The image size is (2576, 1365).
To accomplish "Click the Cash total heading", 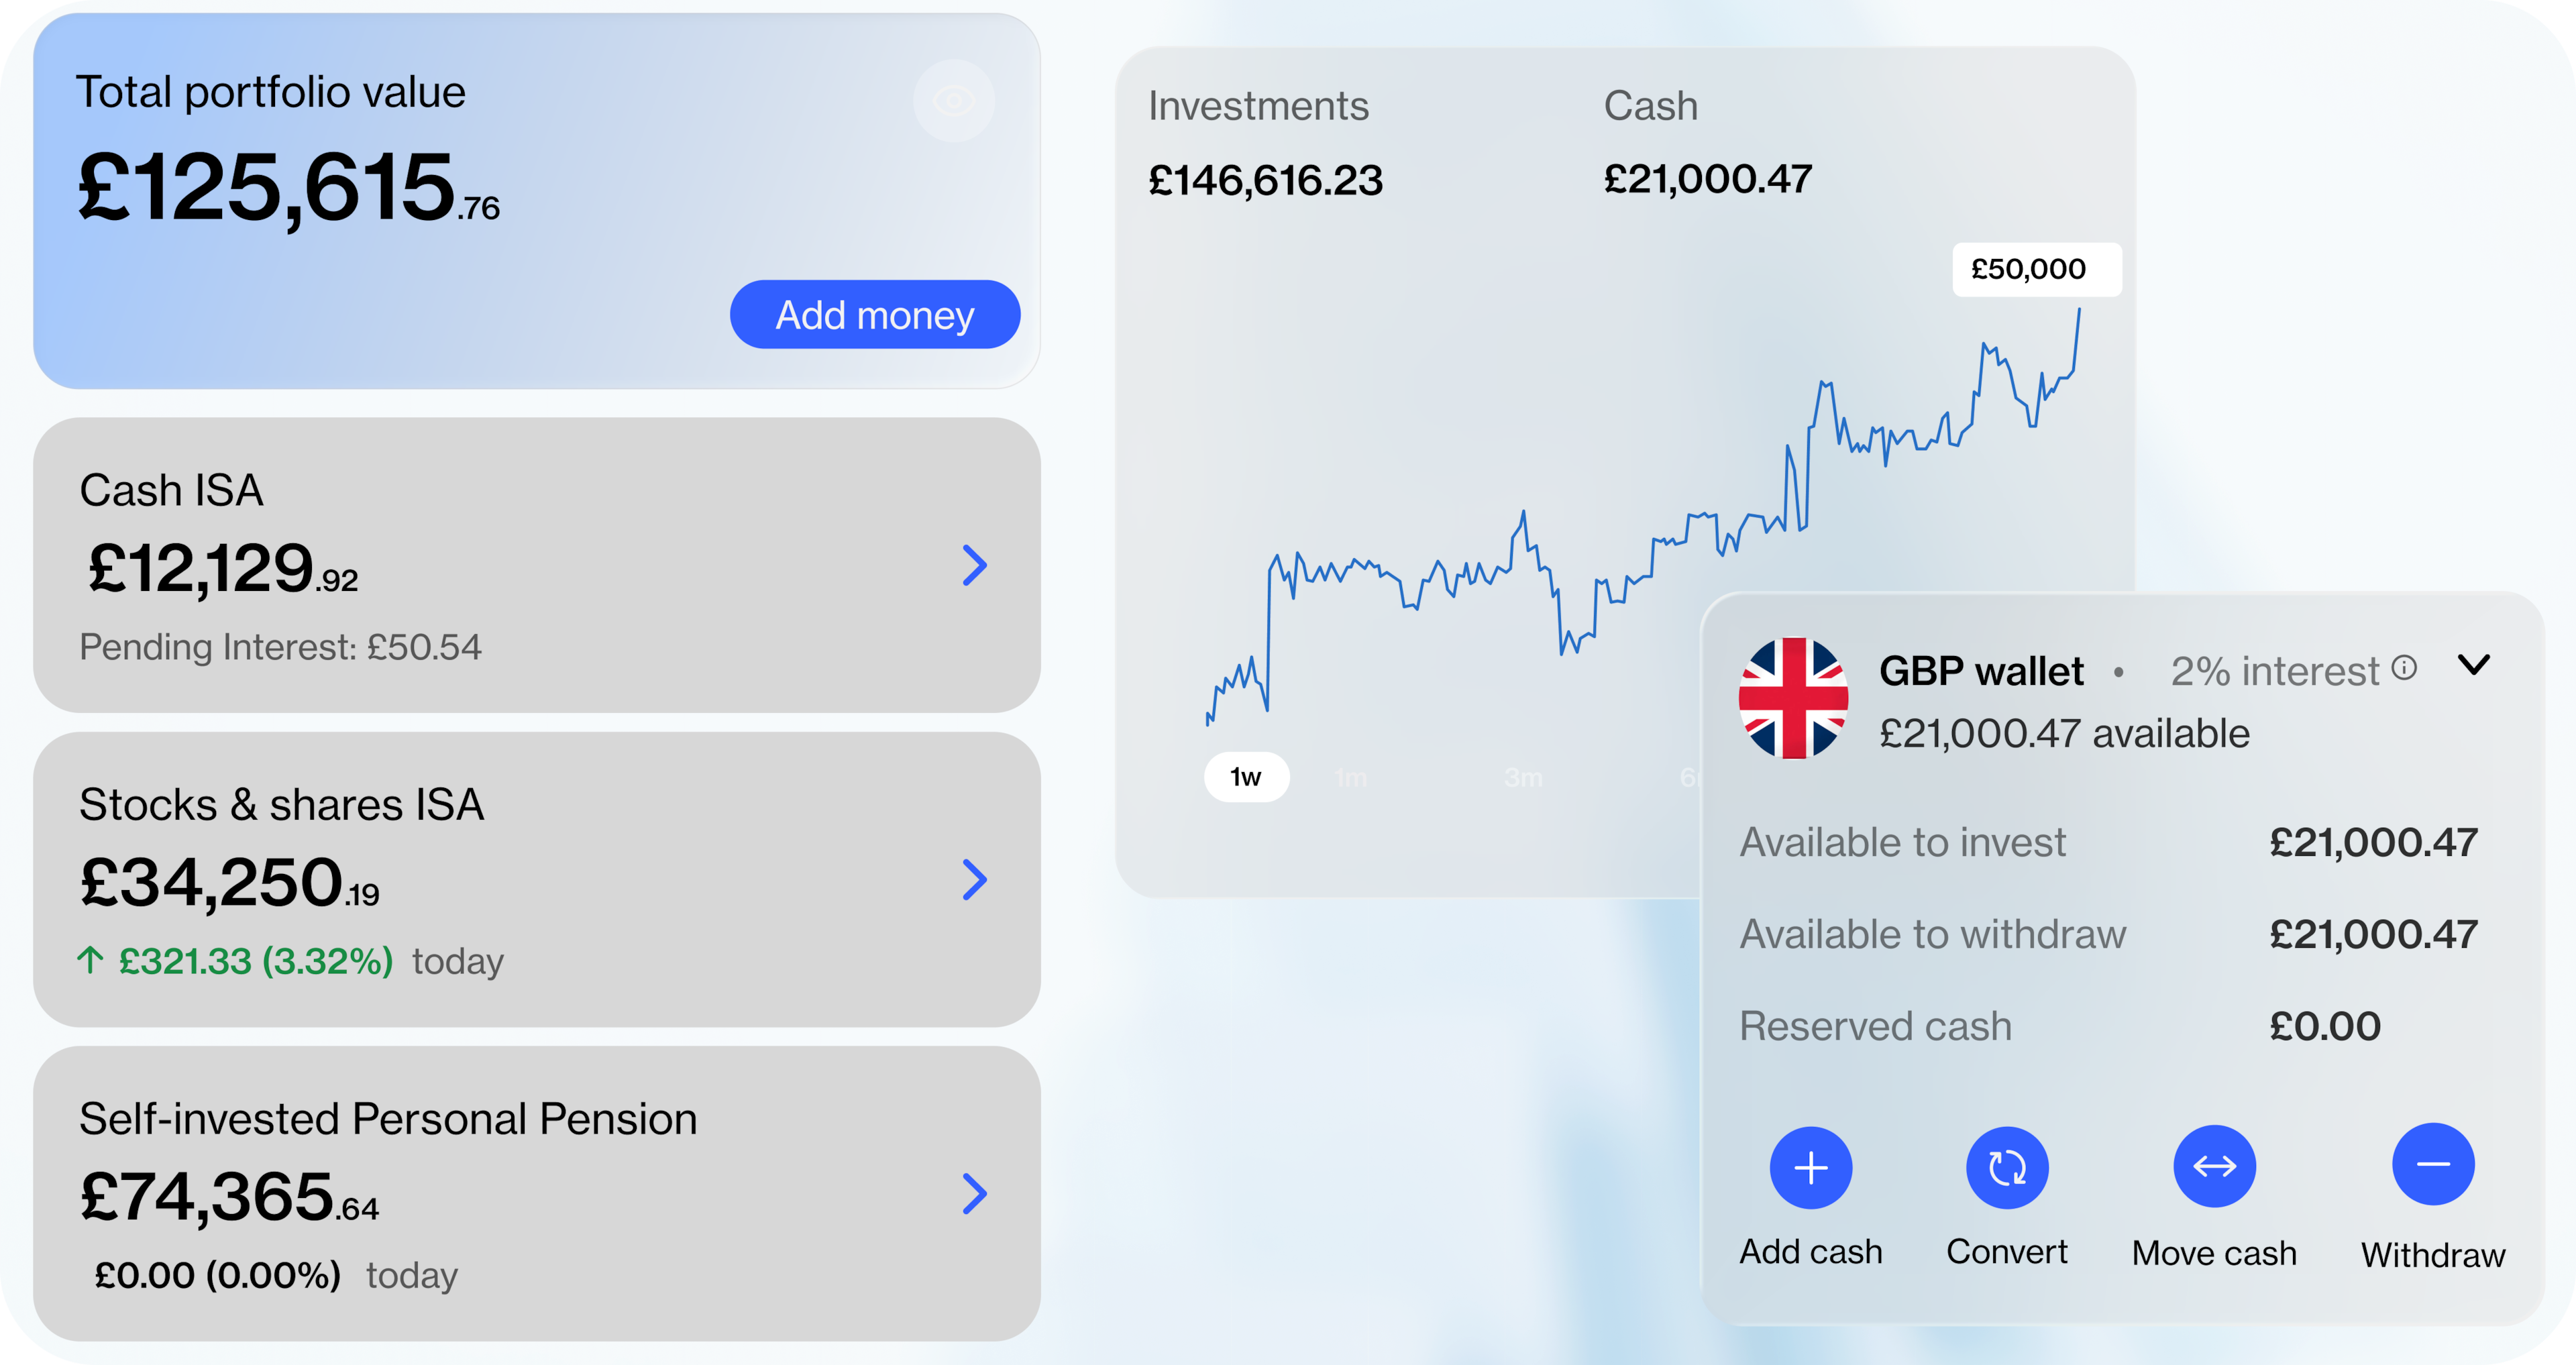I will (1650, 106).
